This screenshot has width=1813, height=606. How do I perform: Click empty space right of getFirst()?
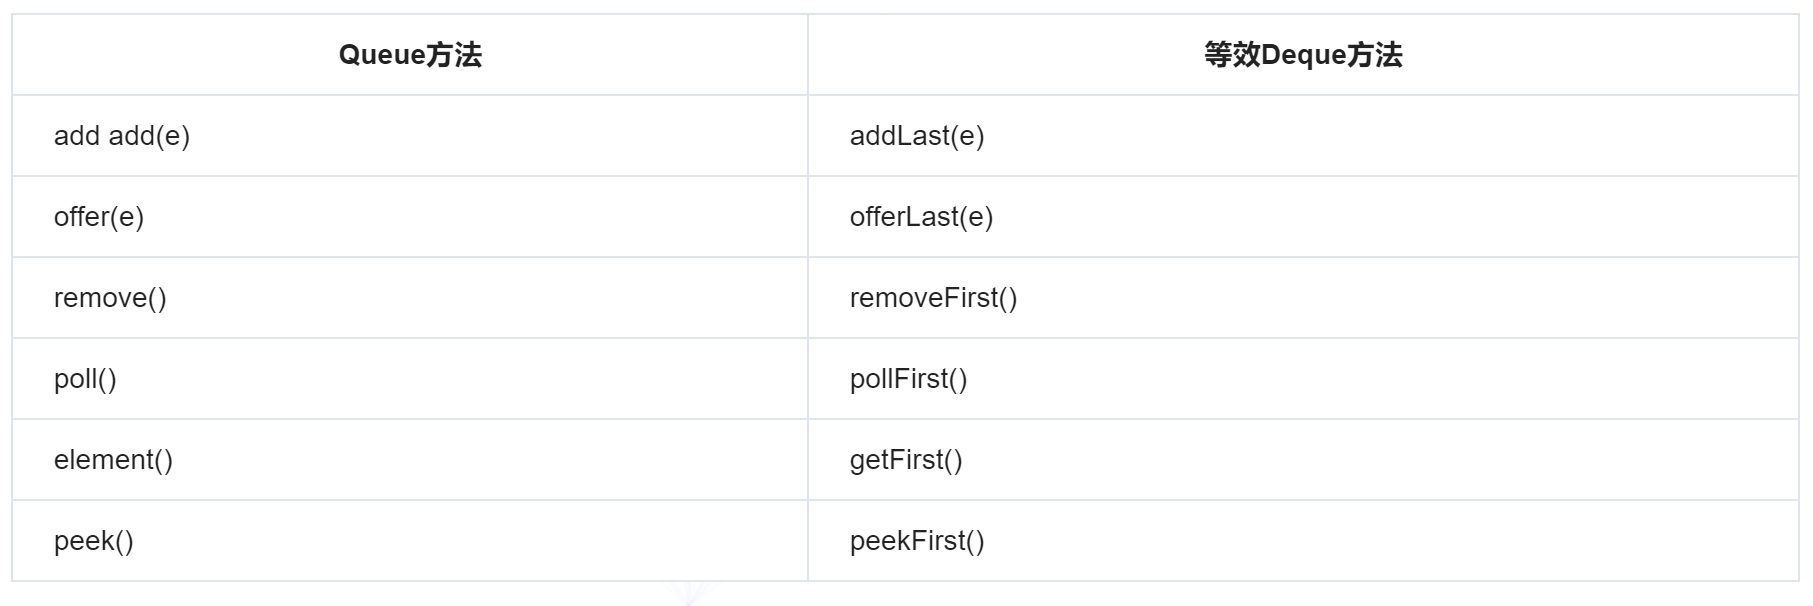1380,460
